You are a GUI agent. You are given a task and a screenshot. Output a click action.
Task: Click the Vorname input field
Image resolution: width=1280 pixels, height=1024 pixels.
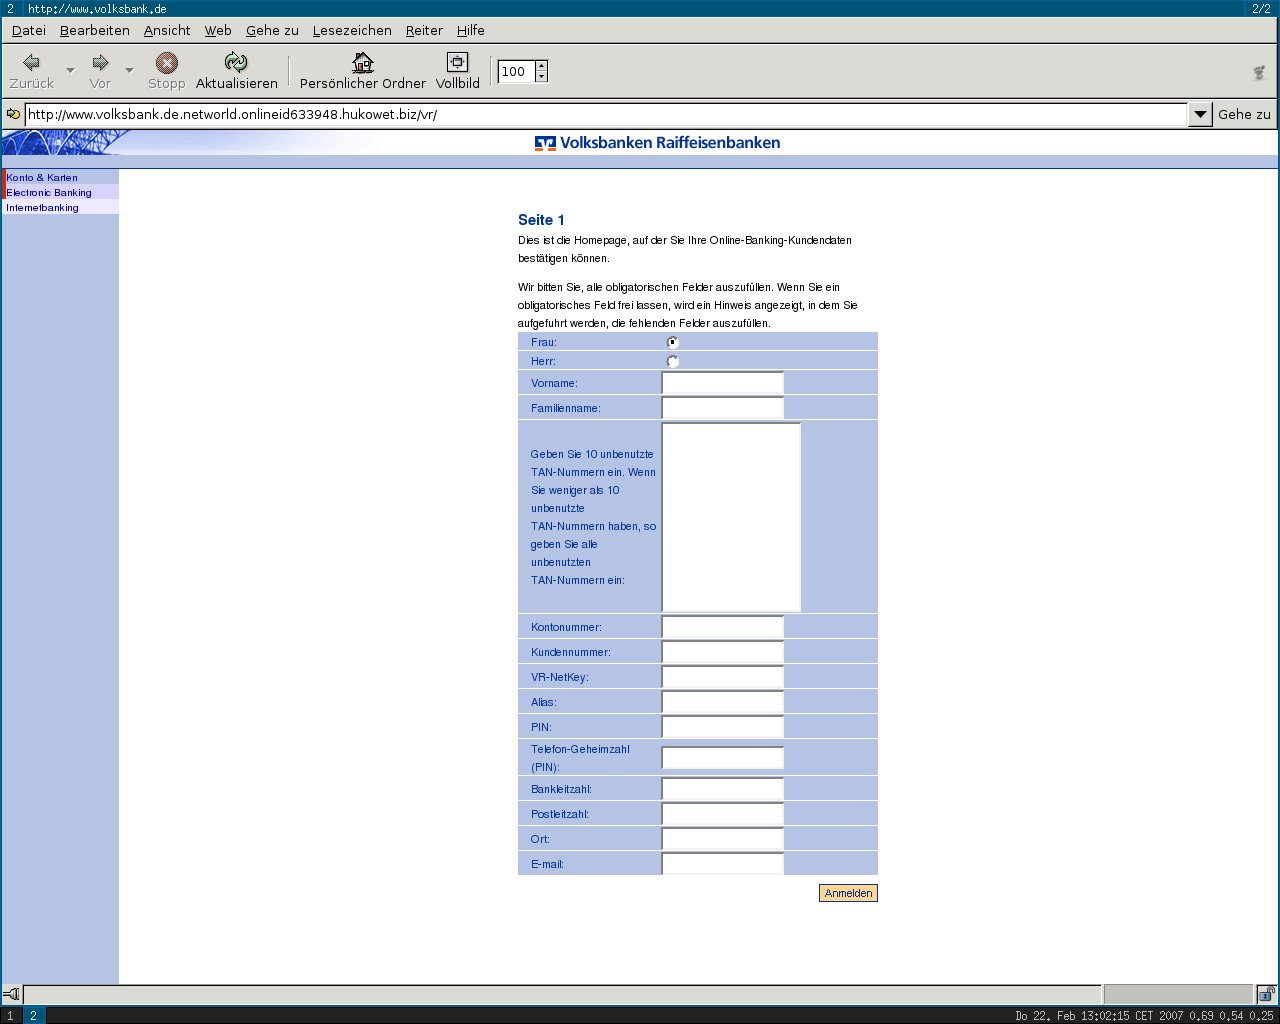723,383
